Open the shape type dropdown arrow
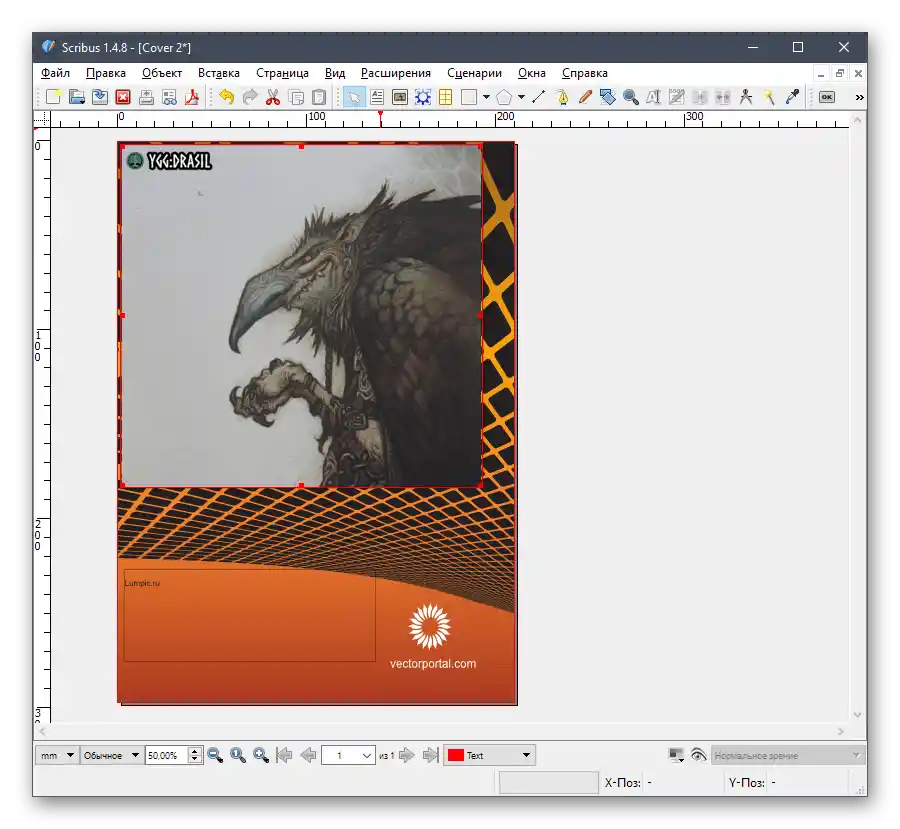The height and width of the screenshot is (829, 900). pyautogui.click(x=486, y=97)
